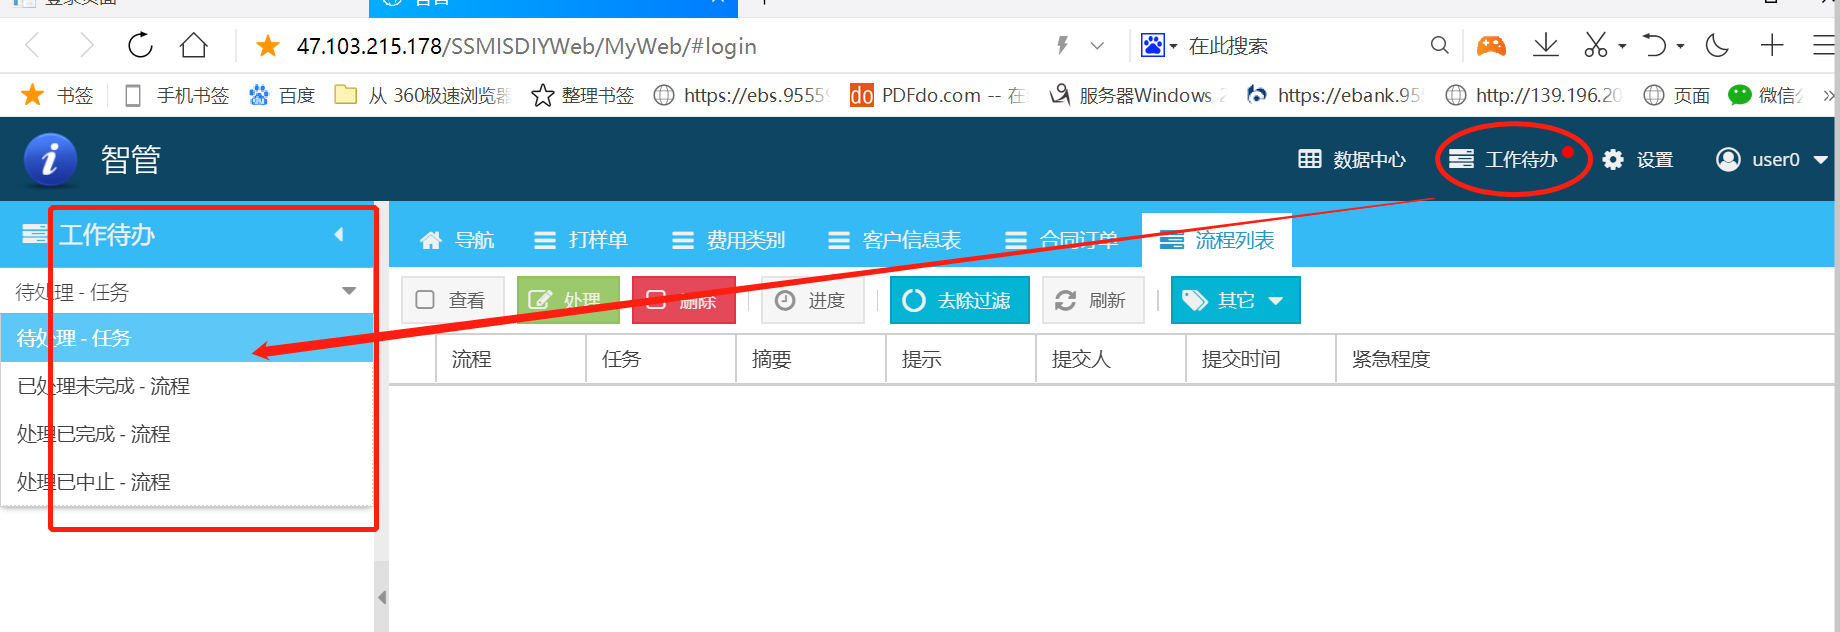Select 已处理未完成 - 流程 option
Image resolution: width=1840 pixels, height=632 pixels.
tap(187, 386)
